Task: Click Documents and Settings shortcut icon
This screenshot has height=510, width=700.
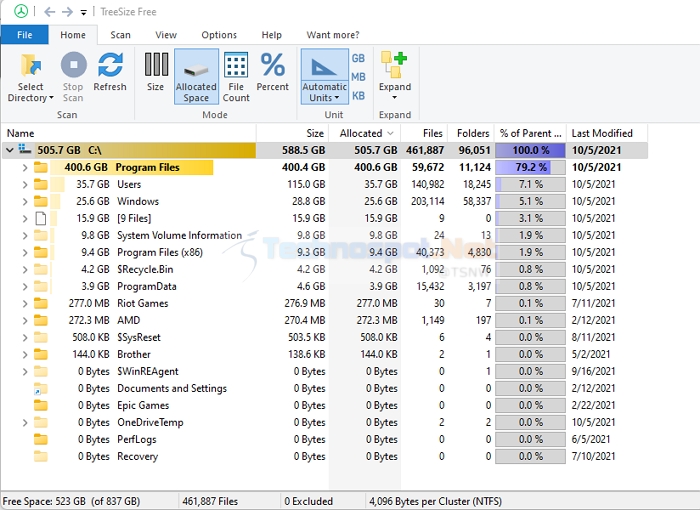Action: click(x=41, y=389)
